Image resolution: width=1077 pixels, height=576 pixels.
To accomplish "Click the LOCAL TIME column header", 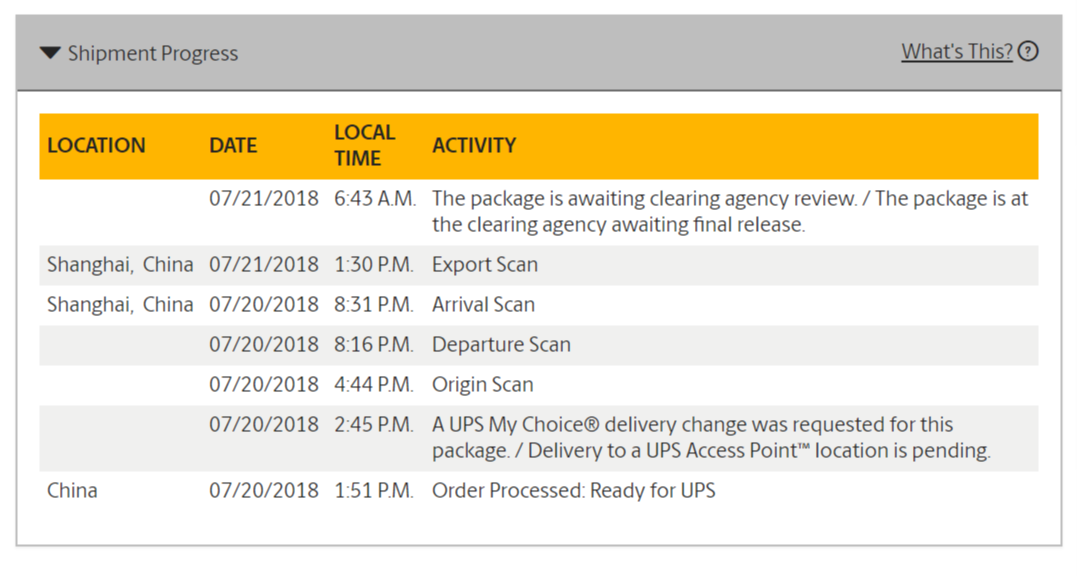I will (364, 146).
